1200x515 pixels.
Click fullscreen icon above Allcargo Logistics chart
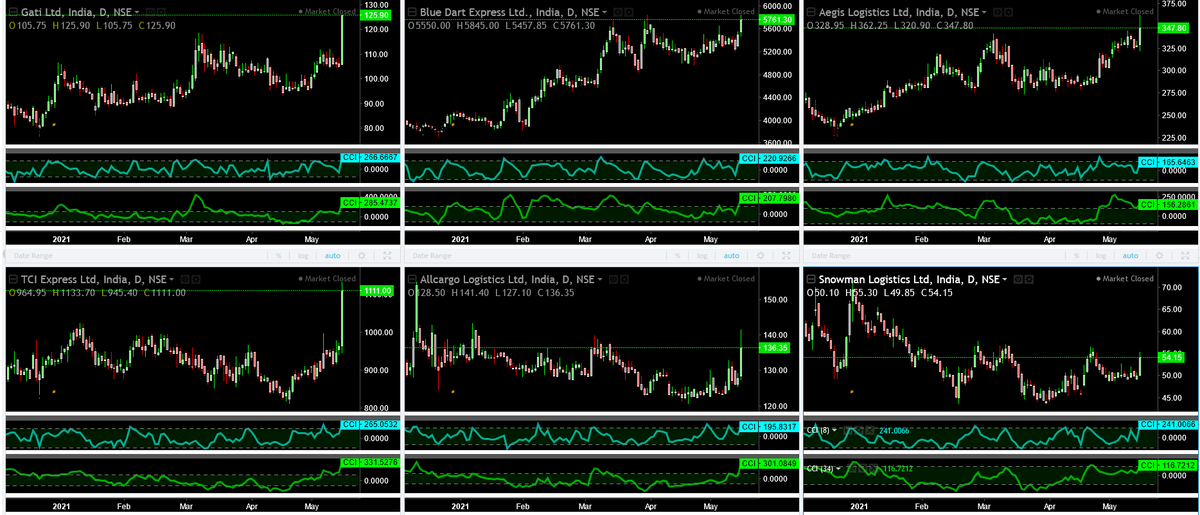point(786,256)
